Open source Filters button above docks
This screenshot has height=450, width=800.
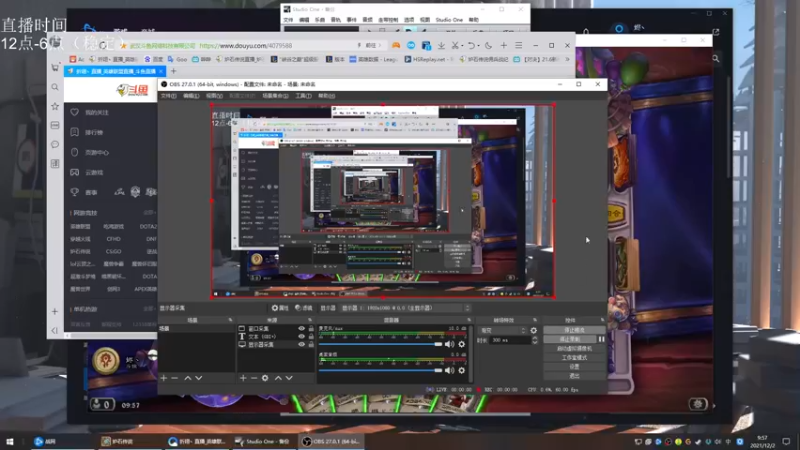point(304,308)
